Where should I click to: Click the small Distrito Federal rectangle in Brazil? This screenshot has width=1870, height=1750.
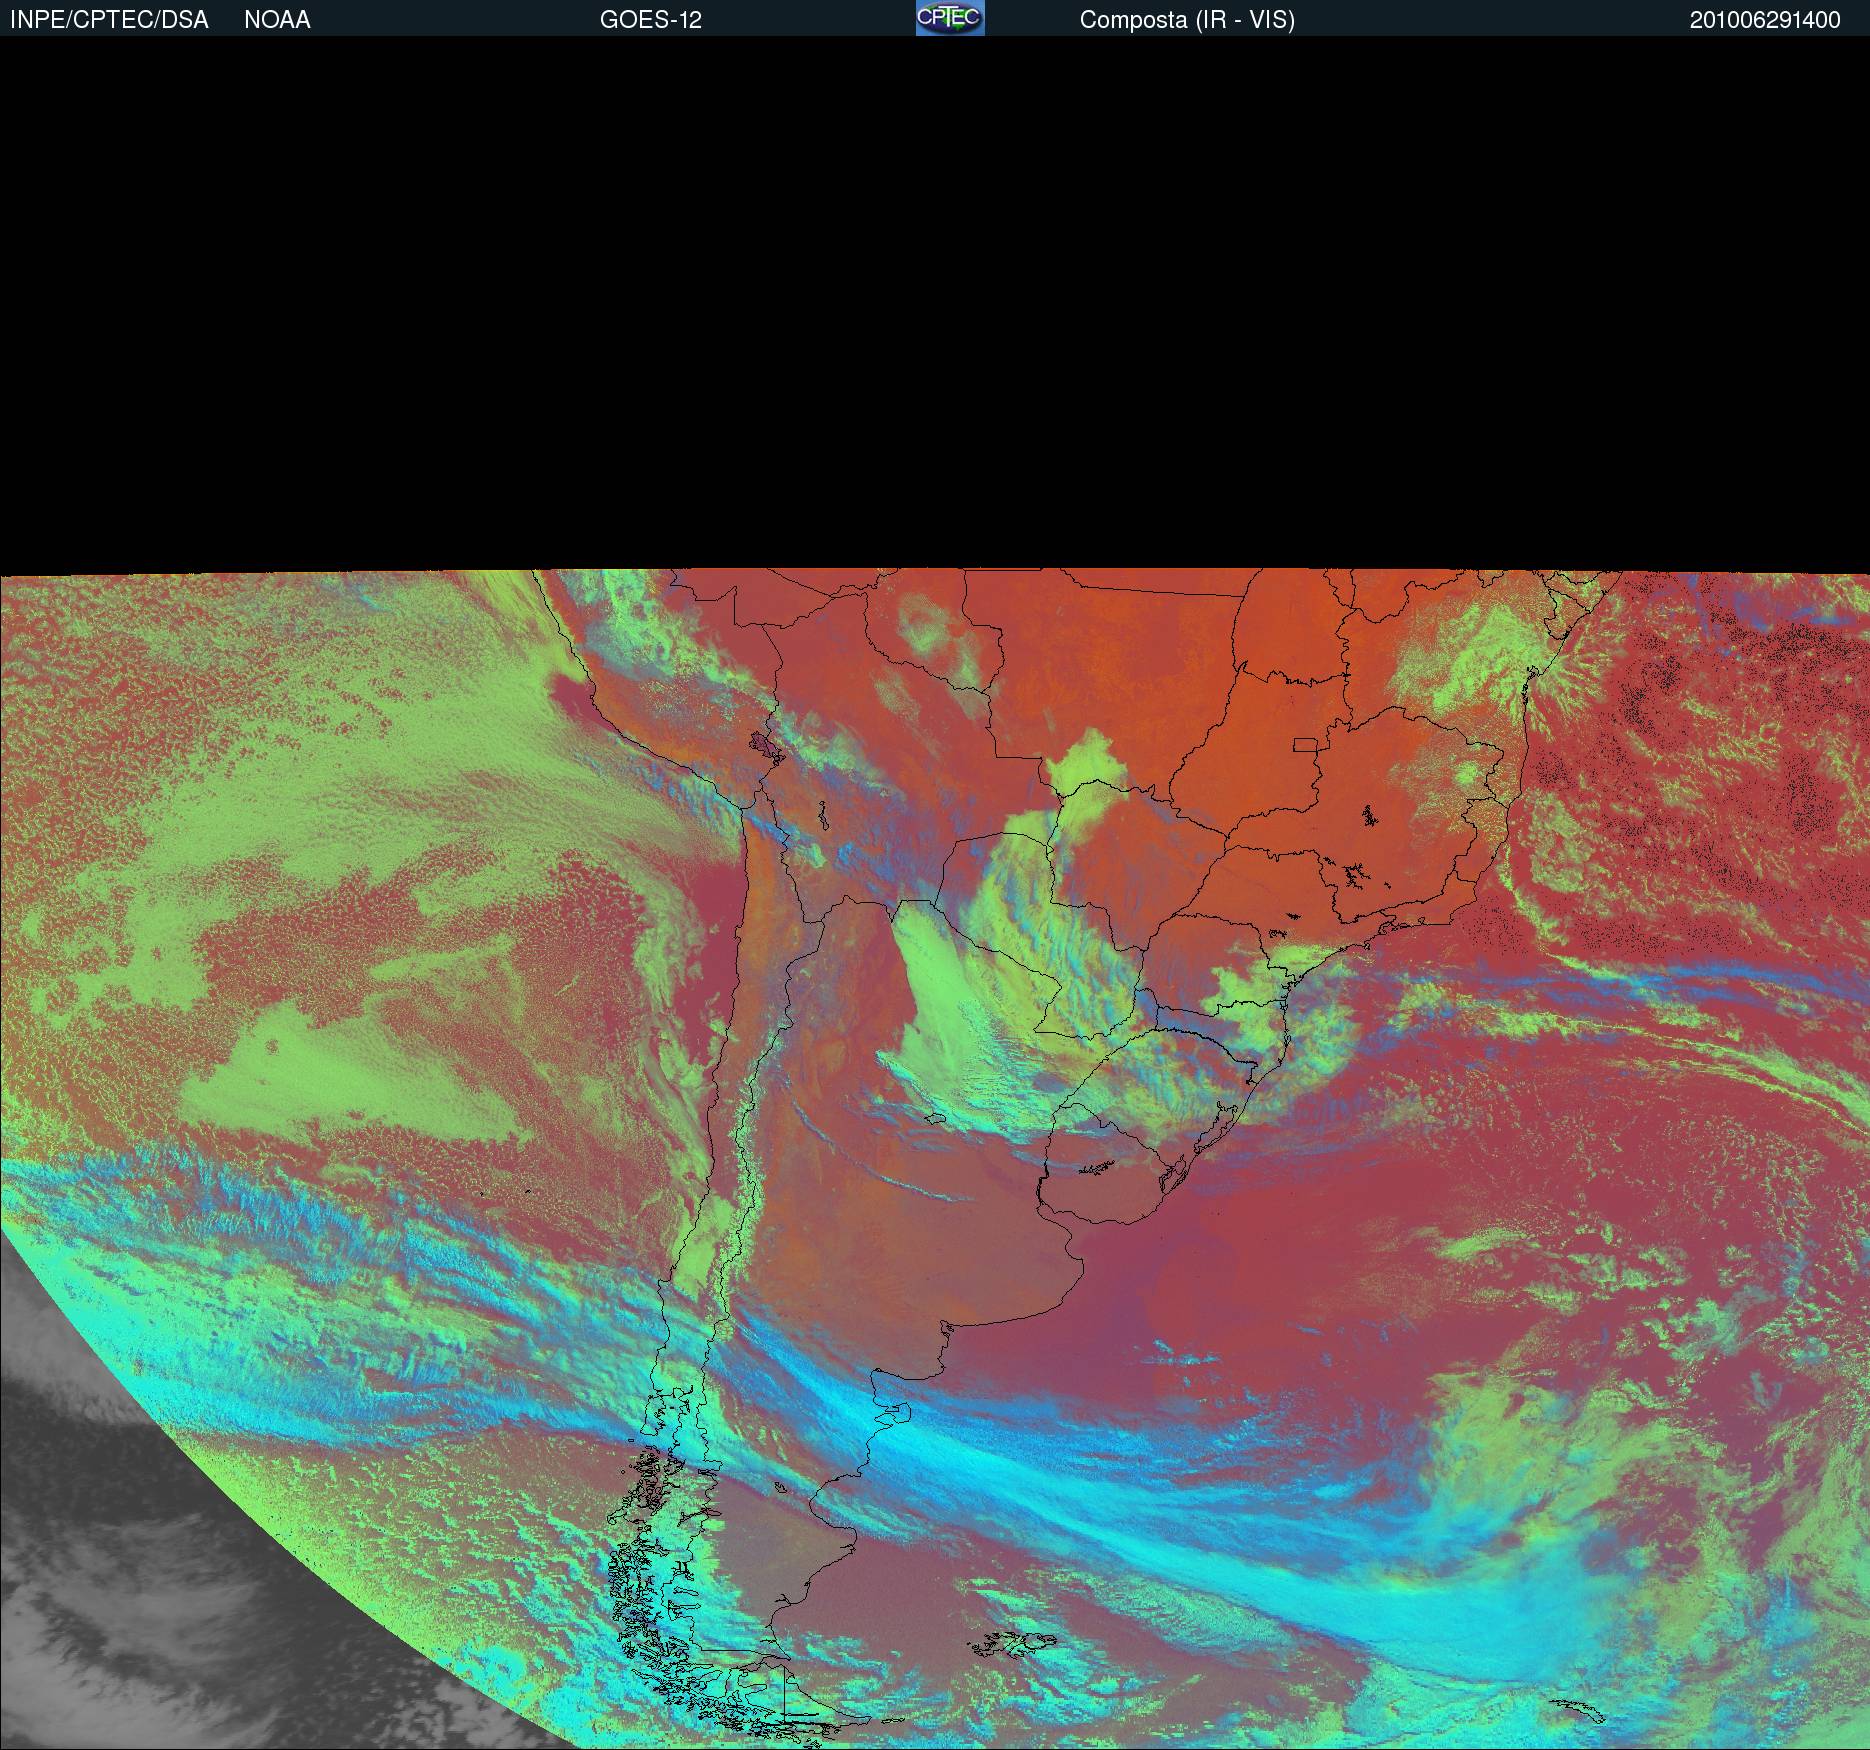1305,744
